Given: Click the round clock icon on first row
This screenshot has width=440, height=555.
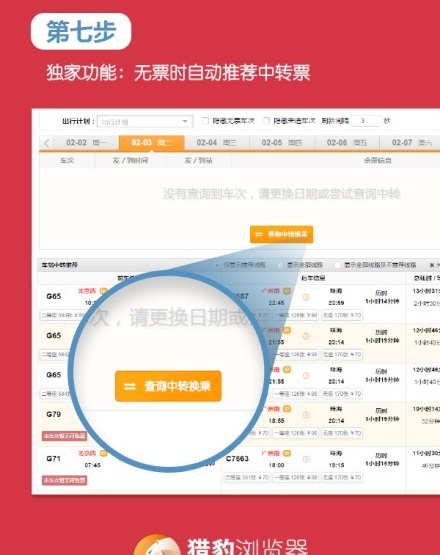Looking at the screenshot, I should tap(306, 297).
